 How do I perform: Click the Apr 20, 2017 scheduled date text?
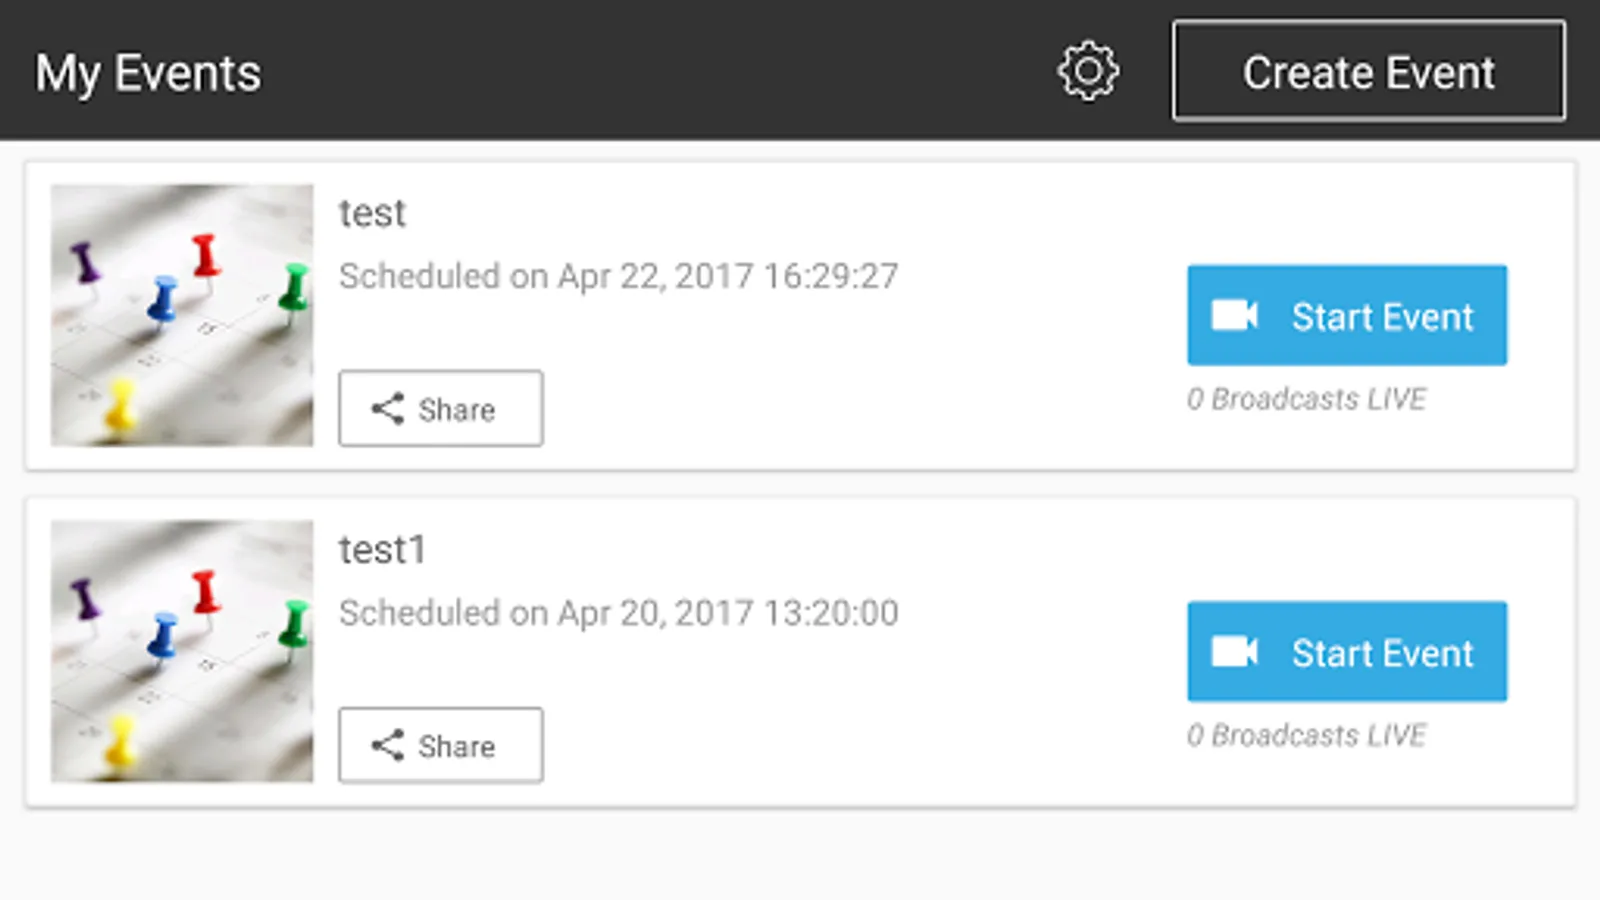point(618,613)
